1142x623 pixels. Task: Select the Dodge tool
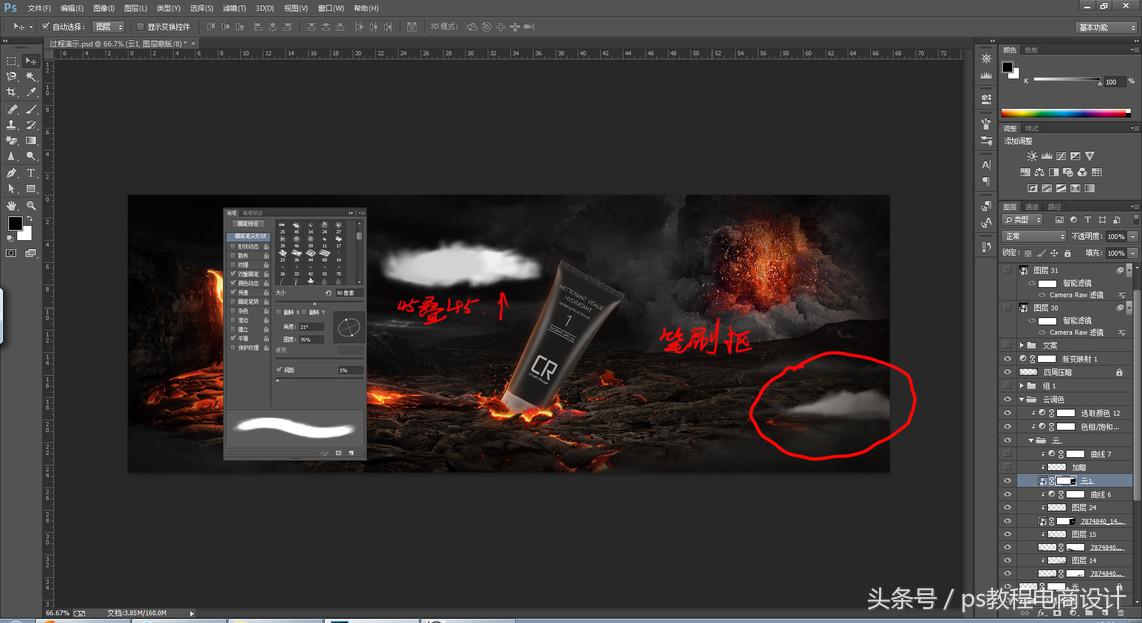click(31, 156)
